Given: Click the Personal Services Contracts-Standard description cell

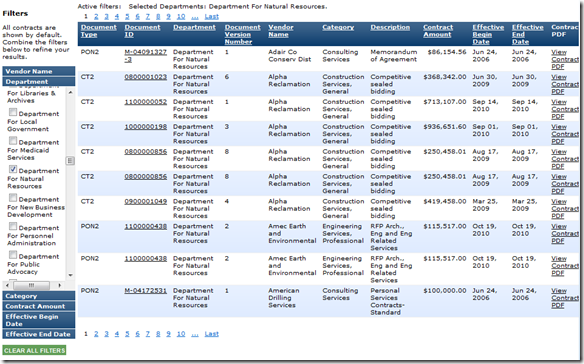Looking at the screenshot, I should tap(387, 301).
